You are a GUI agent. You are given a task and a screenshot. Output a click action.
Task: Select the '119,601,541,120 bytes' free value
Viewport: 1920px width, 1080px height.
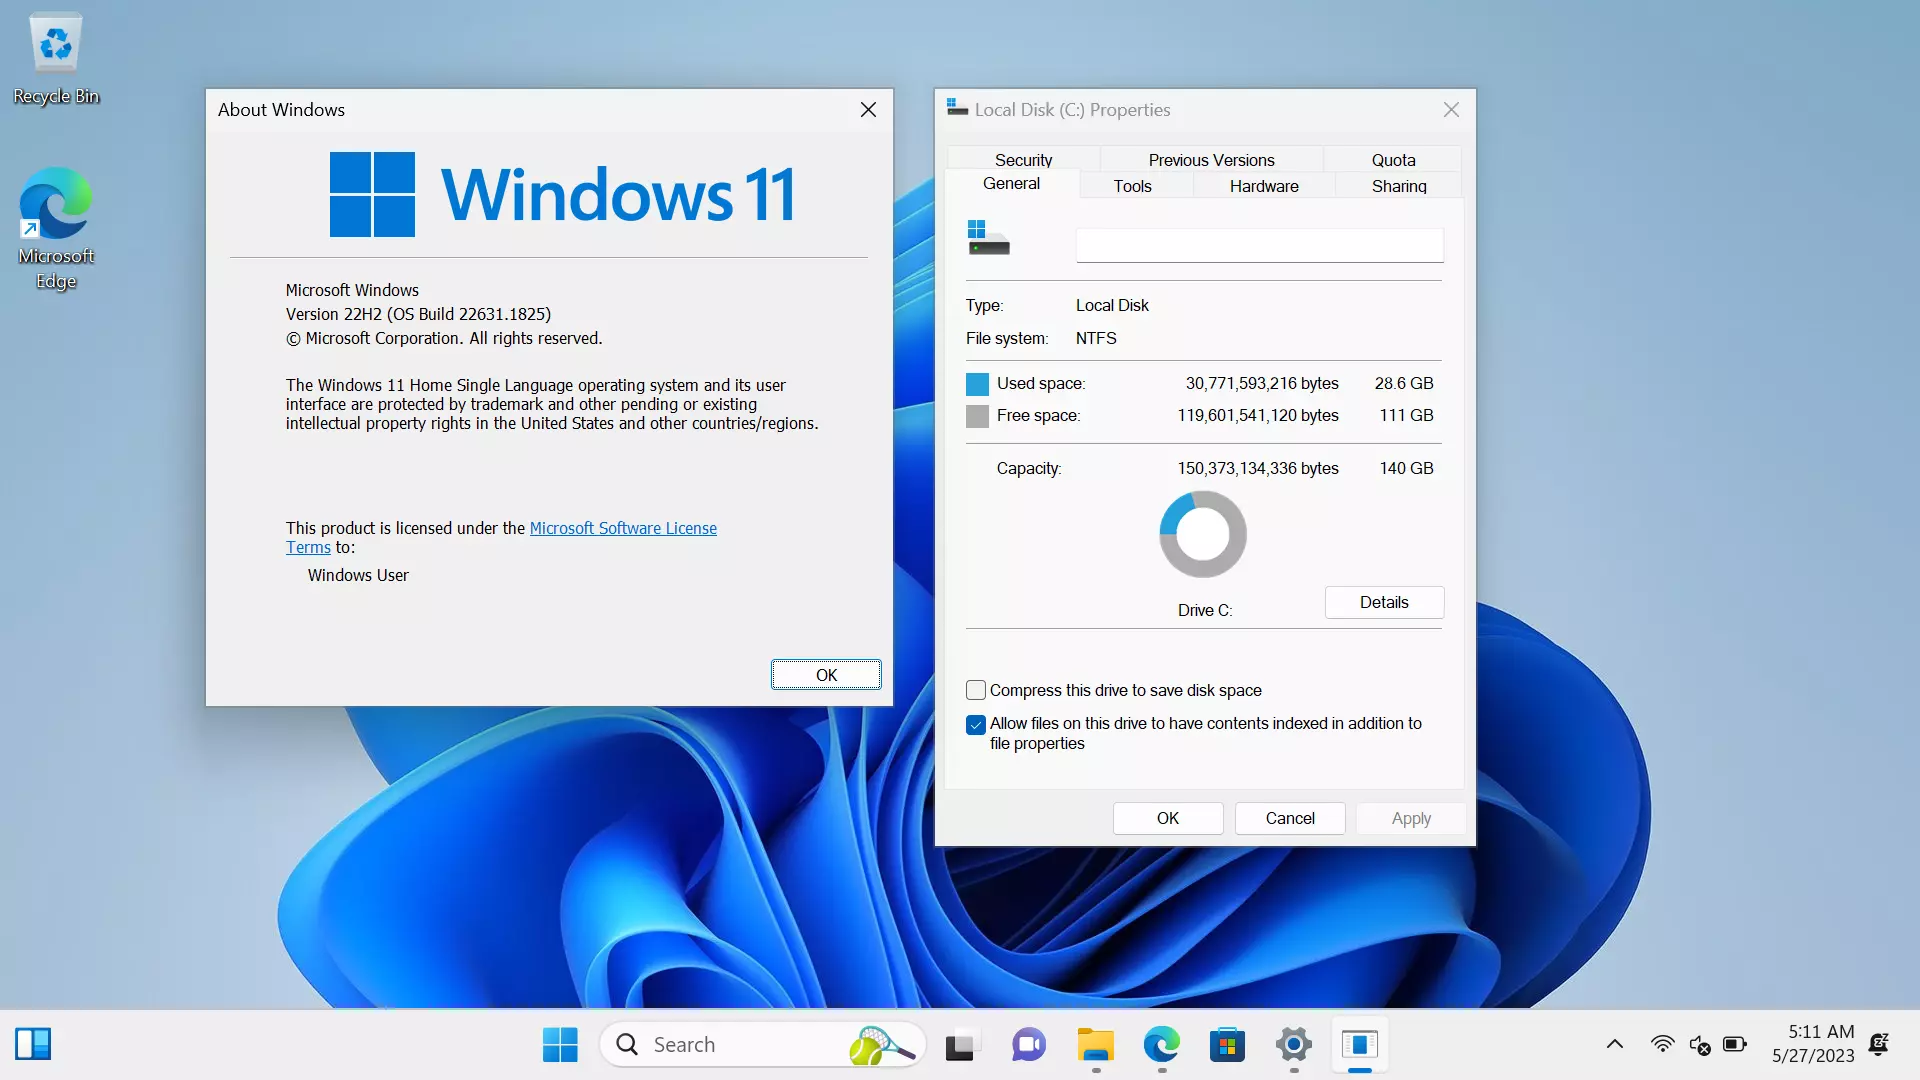point(1258,416)
